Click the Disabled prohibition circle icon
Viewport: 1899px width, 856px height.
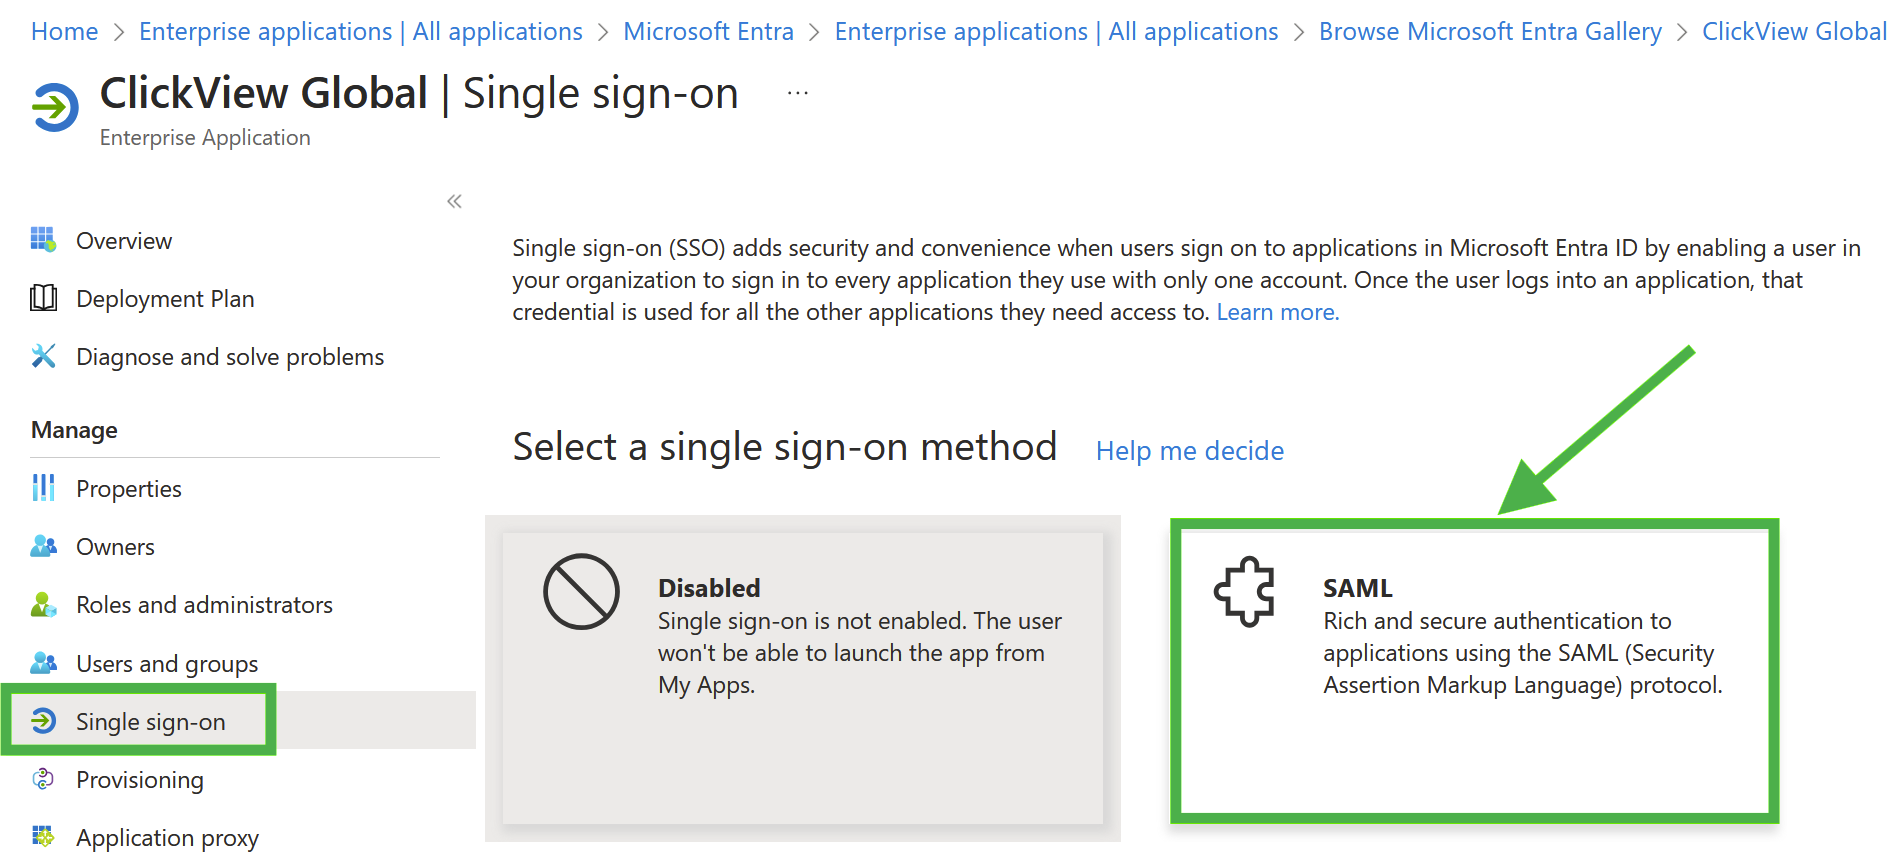coord(581,592)
